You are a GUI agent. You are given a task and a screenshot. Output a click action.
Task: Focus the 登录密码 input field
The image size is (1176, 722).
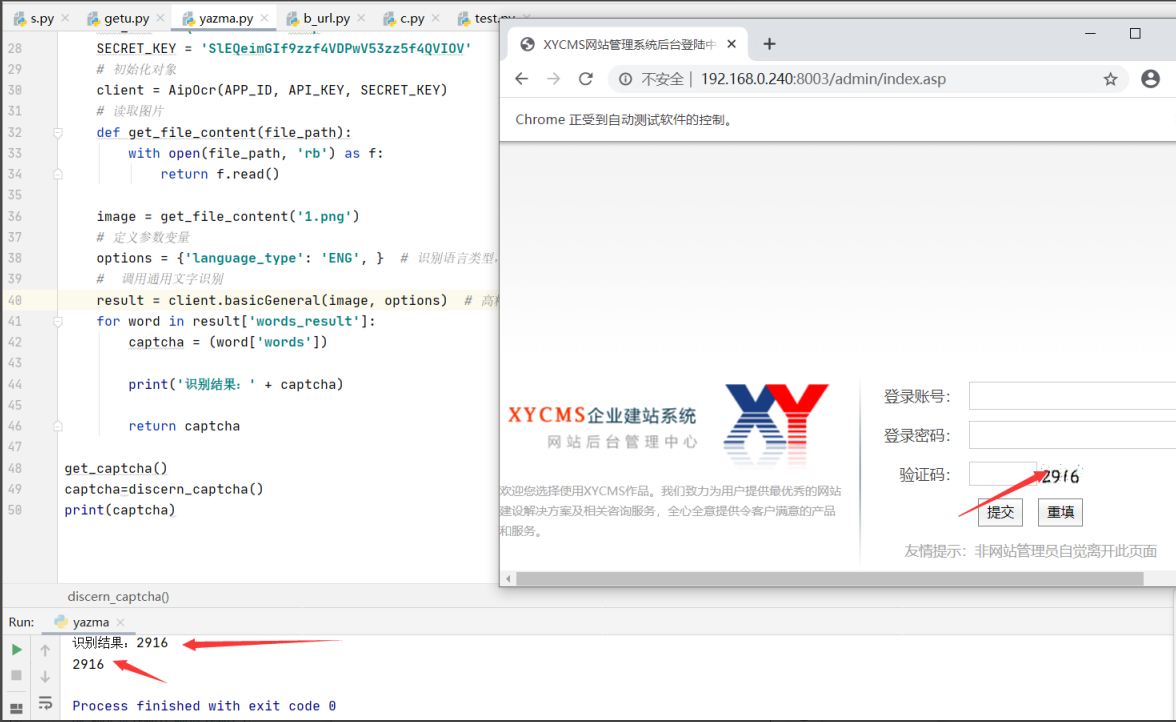pos(1072,435)
